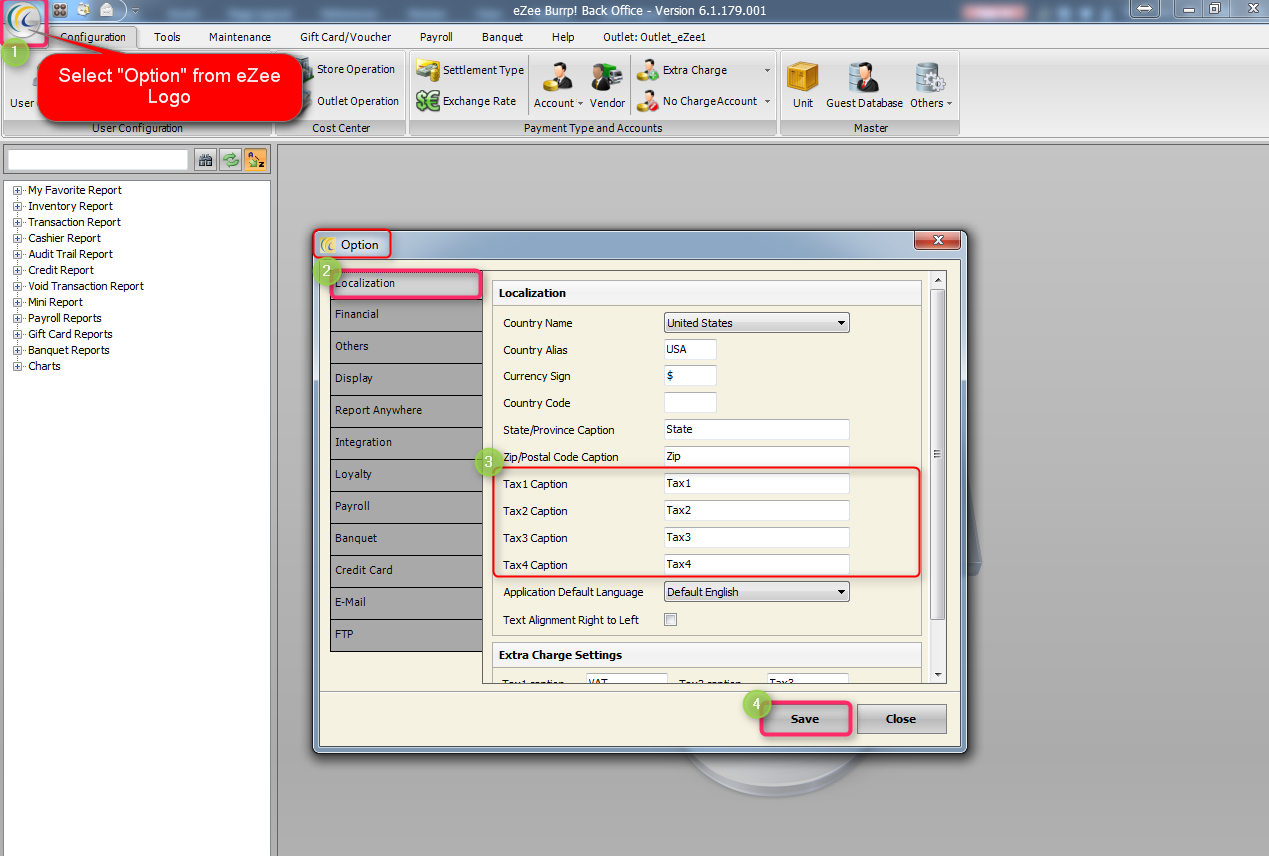Viewport: 1269px width, 856px height.
Task: Select the Loyalty section in Option dialog
Action: (x=406, y=474)
